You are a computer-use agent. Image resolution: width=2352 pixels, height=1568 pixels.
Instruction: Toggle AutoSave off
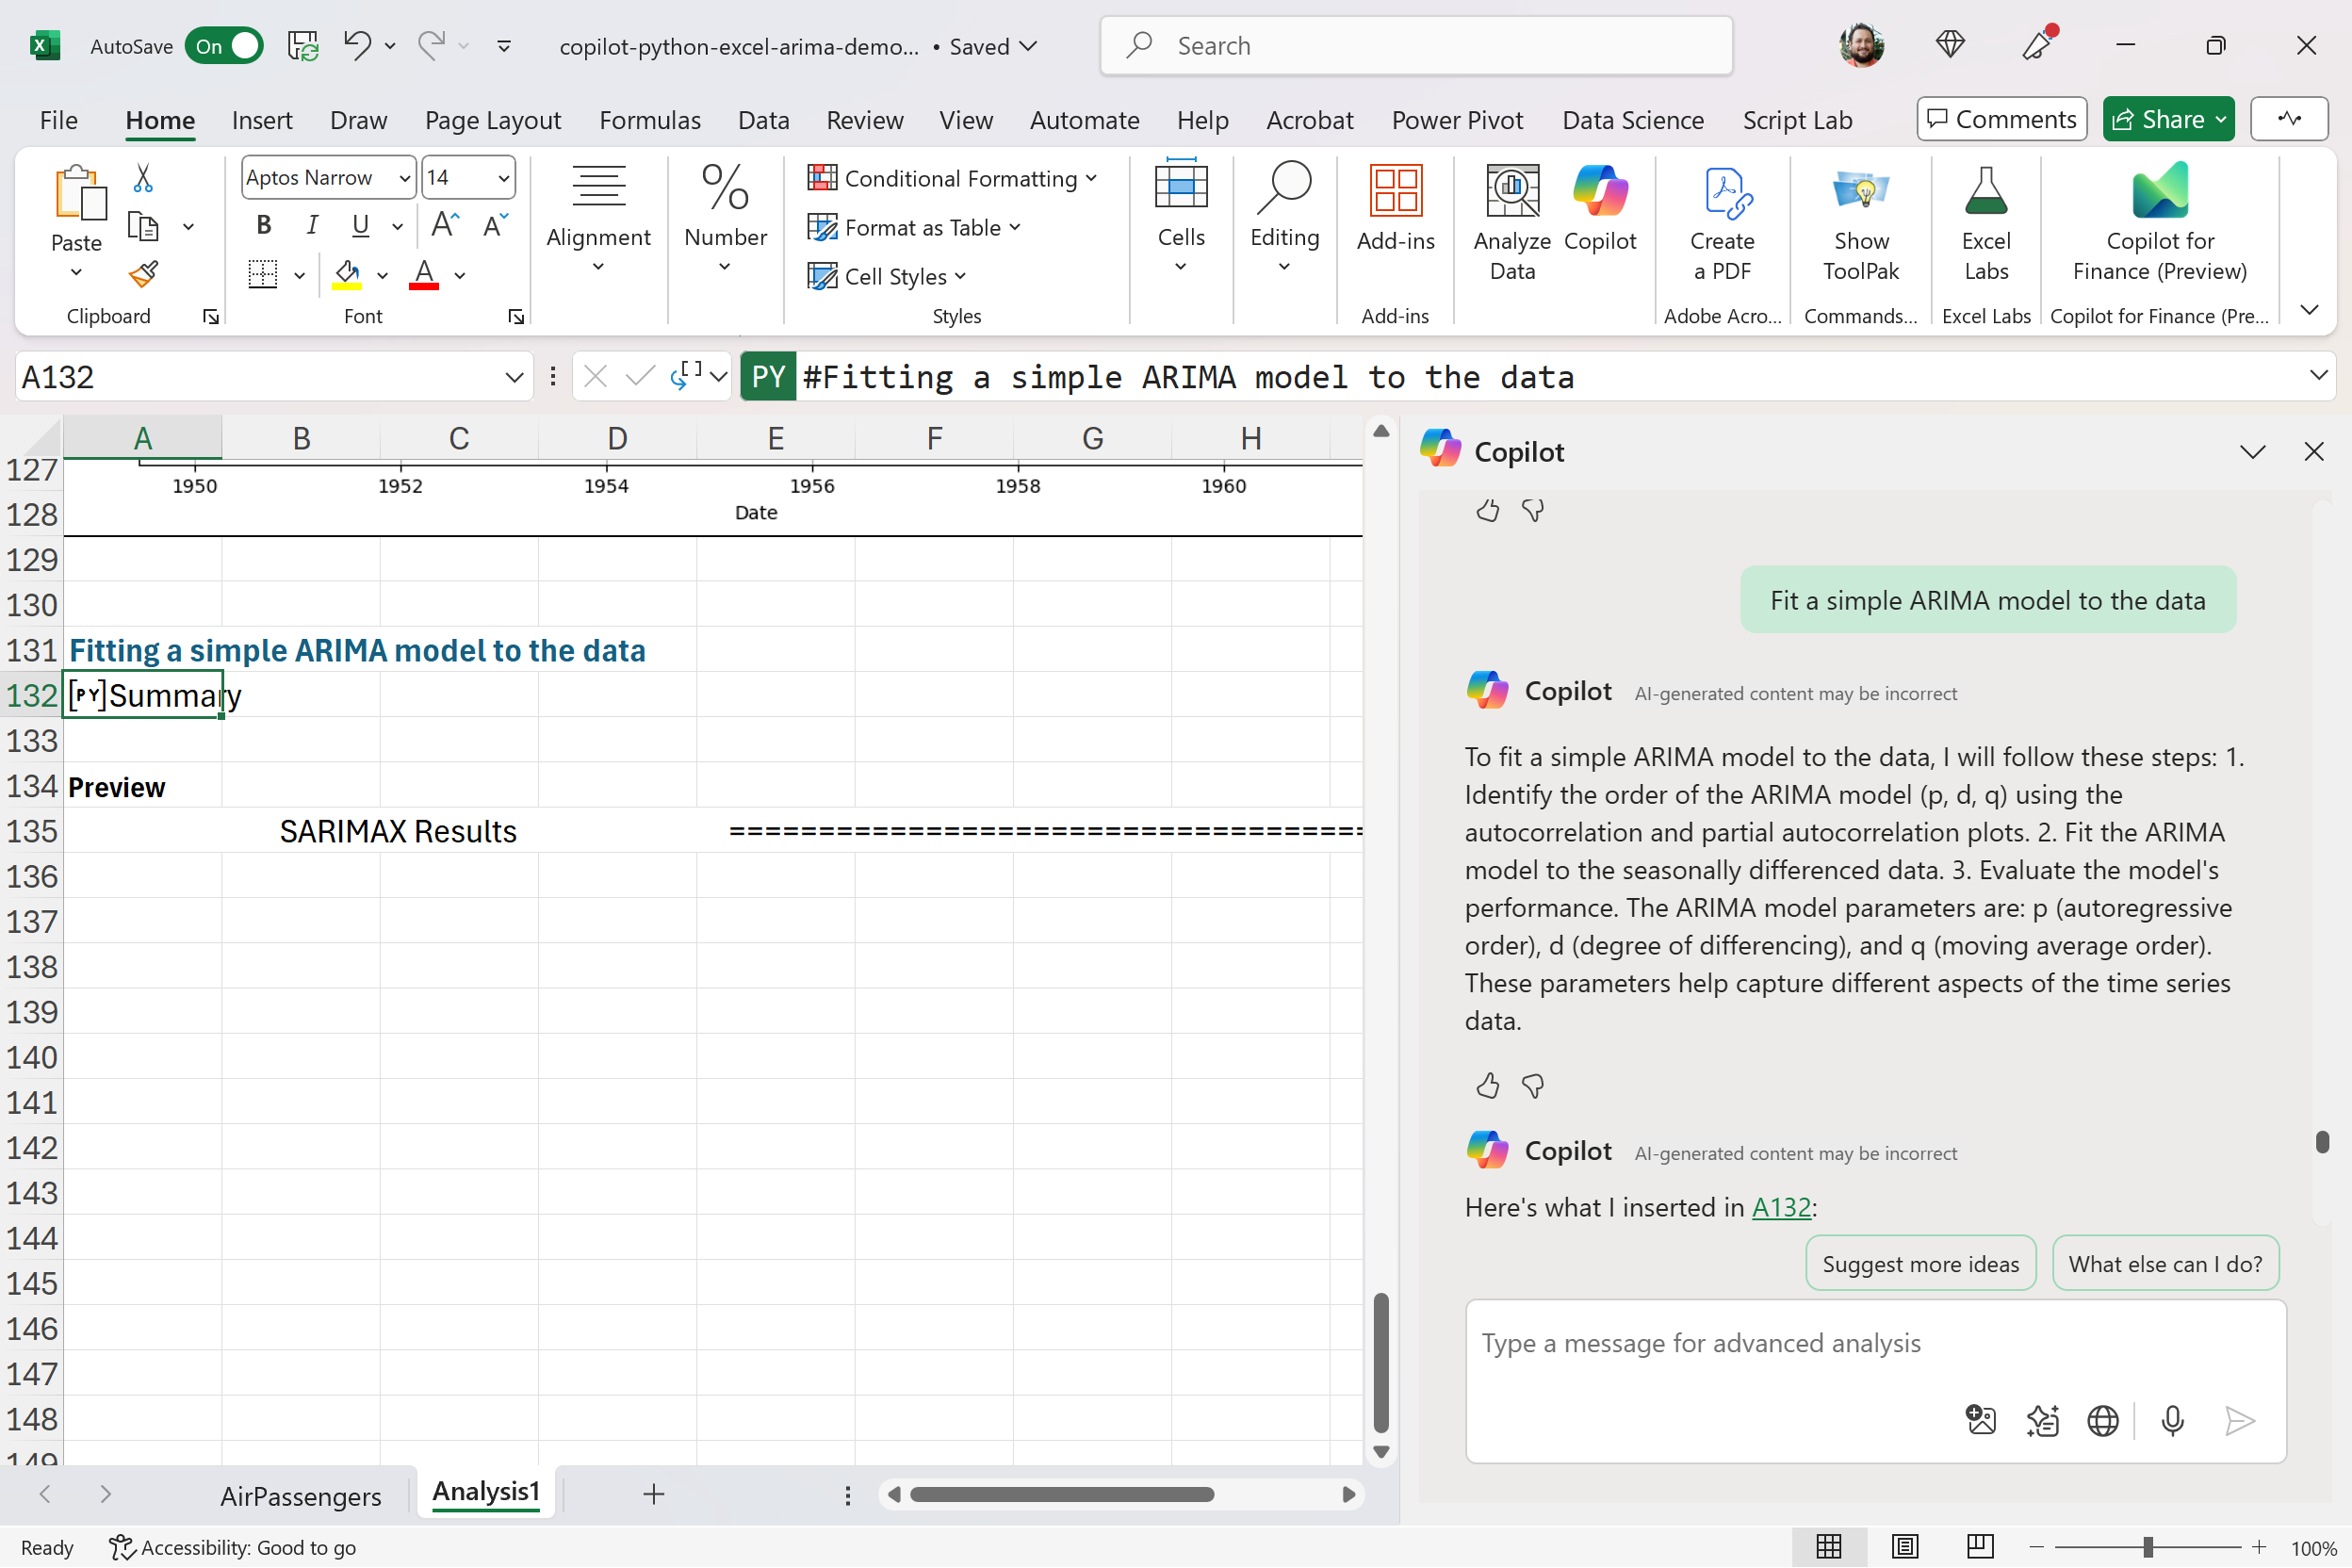224,46
